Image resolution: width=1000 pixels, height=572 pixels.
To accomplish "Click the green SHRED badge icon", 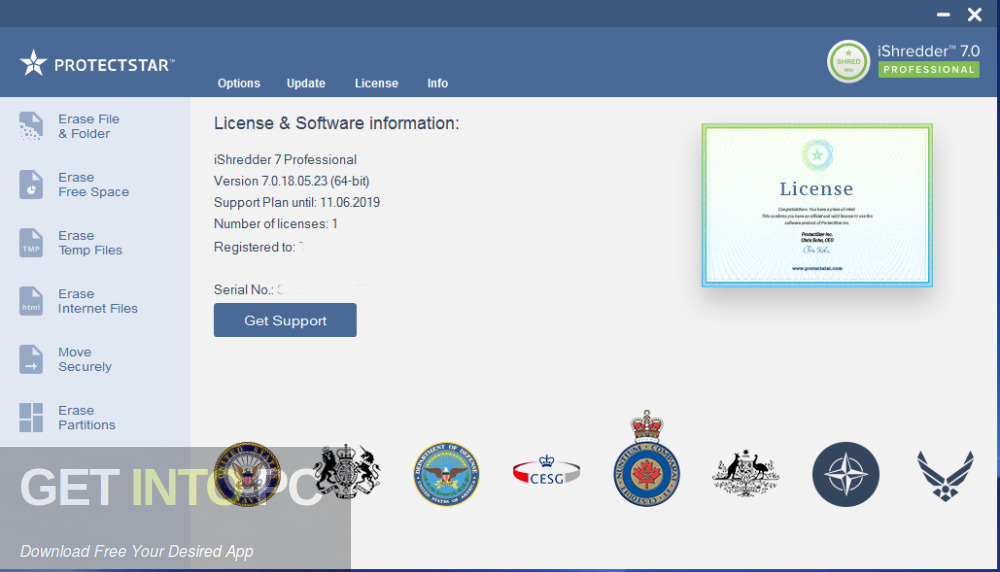I will click(848, 62).
